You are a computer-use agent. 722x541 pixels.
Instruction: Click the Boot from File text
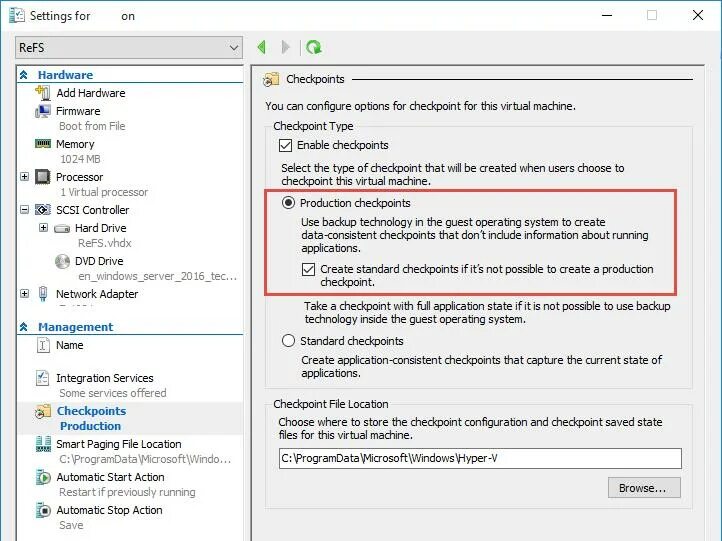tap(92, 126)
